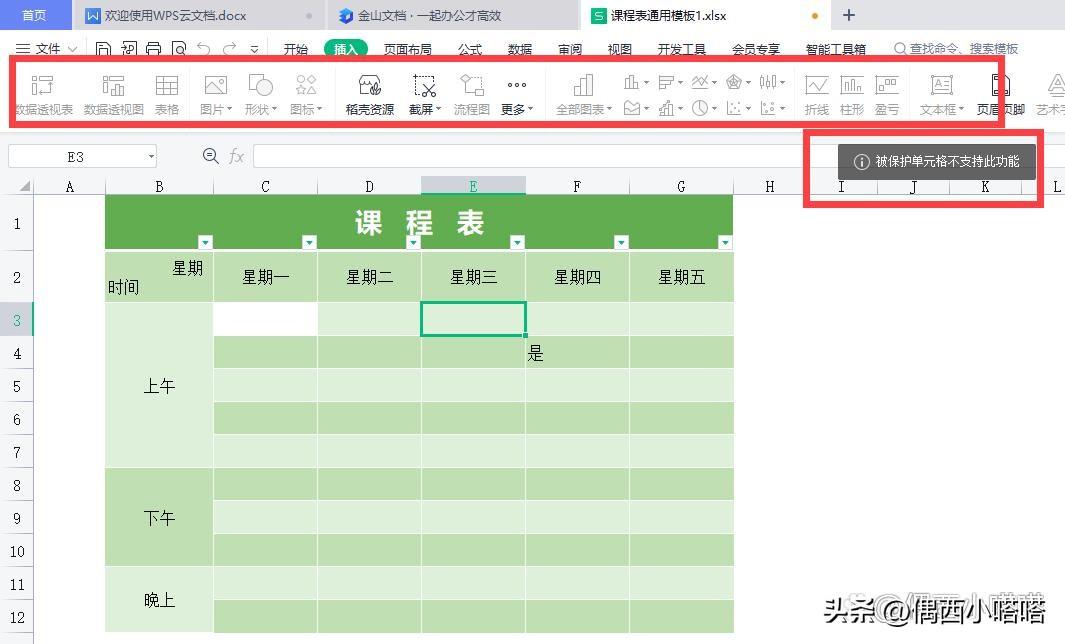Image resolution: width=1065 pixels, height=644 pixels.
Task: Switch to the 智能工具箱 ribbon tab
Action: click(x=835, y=49)
